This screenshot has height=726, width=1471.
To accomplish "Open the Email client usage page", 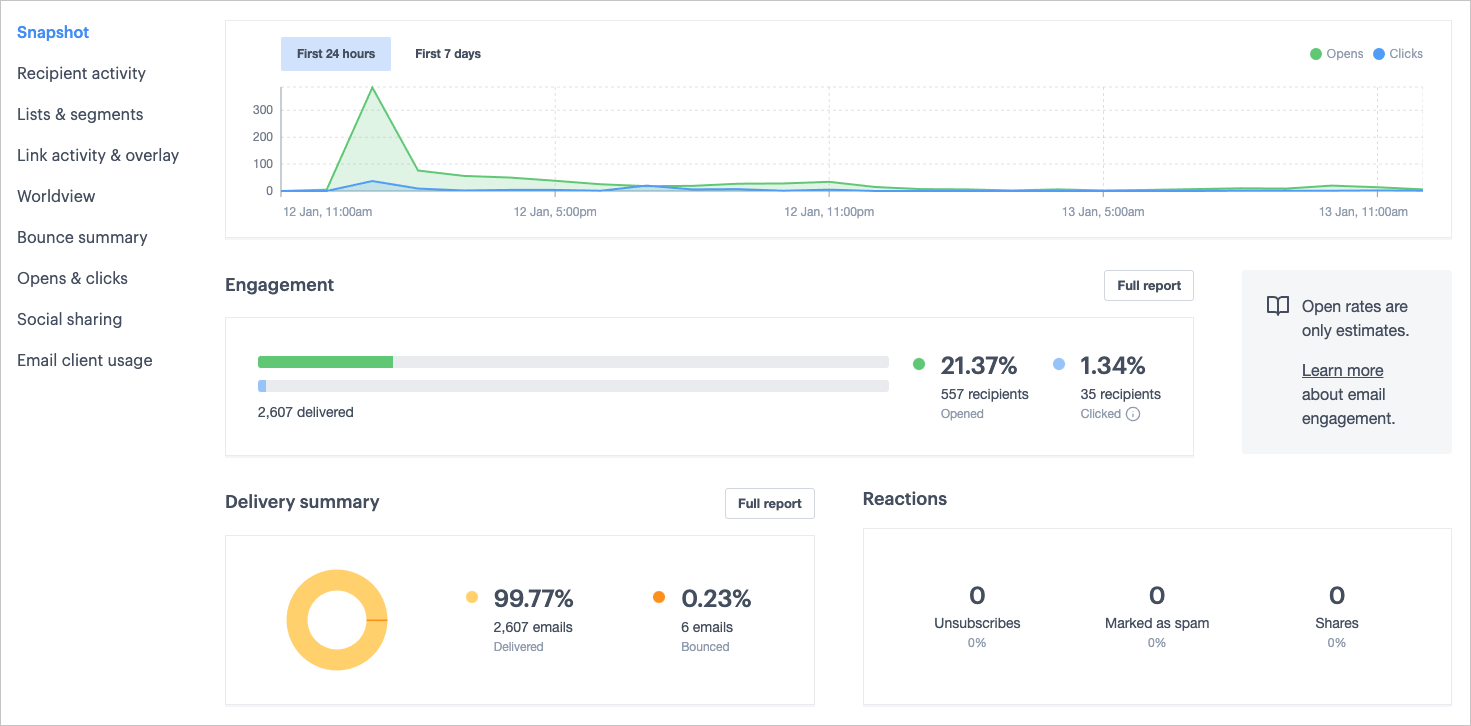I will [84, 360].
